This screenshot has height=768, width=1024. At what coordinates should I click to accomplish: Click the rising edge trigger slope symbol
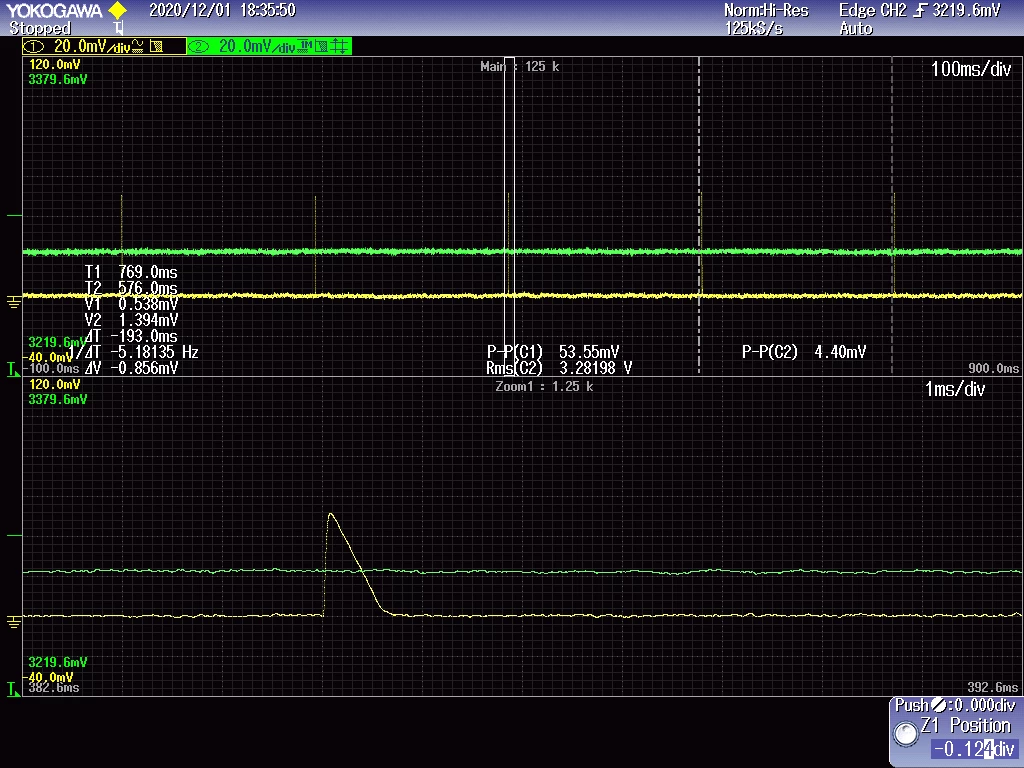pos(920,10)
